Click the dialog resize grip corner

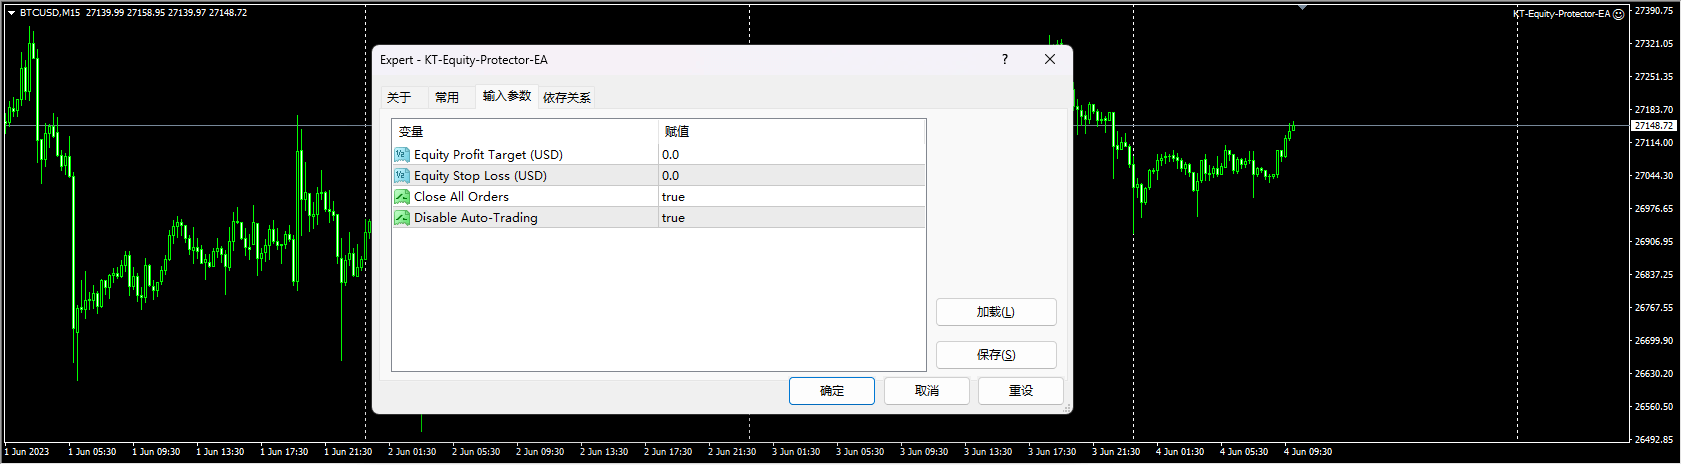1066,407
